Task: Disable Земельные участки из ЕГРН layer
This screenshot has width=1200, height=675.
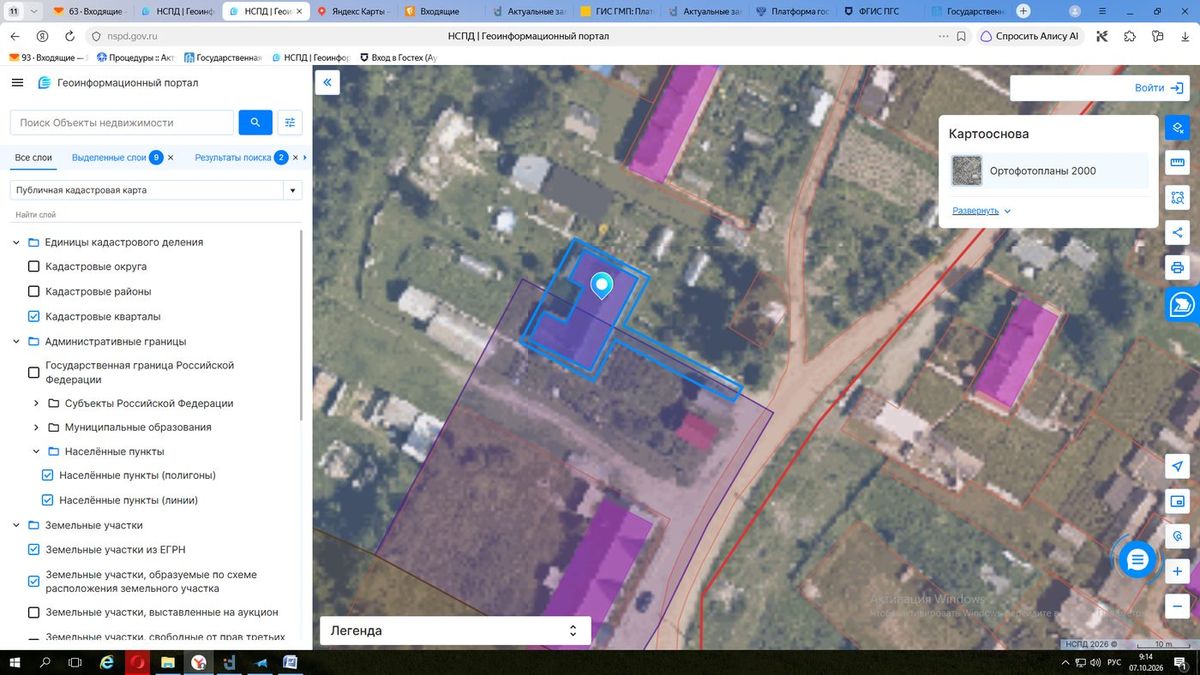Action: pyautogui.click(x=34, y=550)
